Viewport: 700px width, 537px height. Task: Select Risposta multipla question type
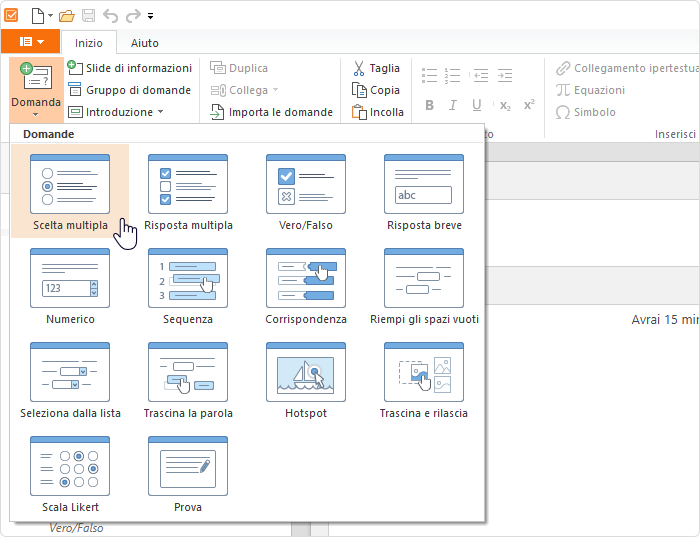(x=188, y=191)
